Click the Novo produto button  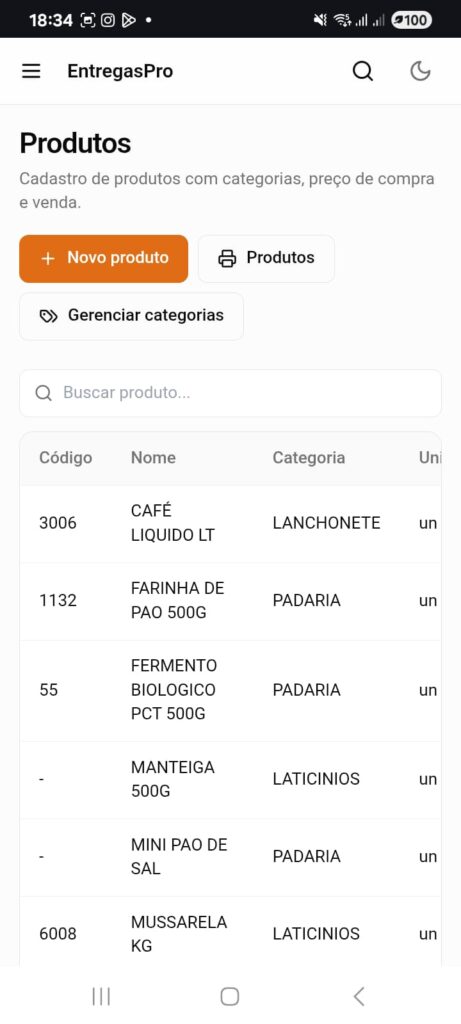click(x=104, y=259)
